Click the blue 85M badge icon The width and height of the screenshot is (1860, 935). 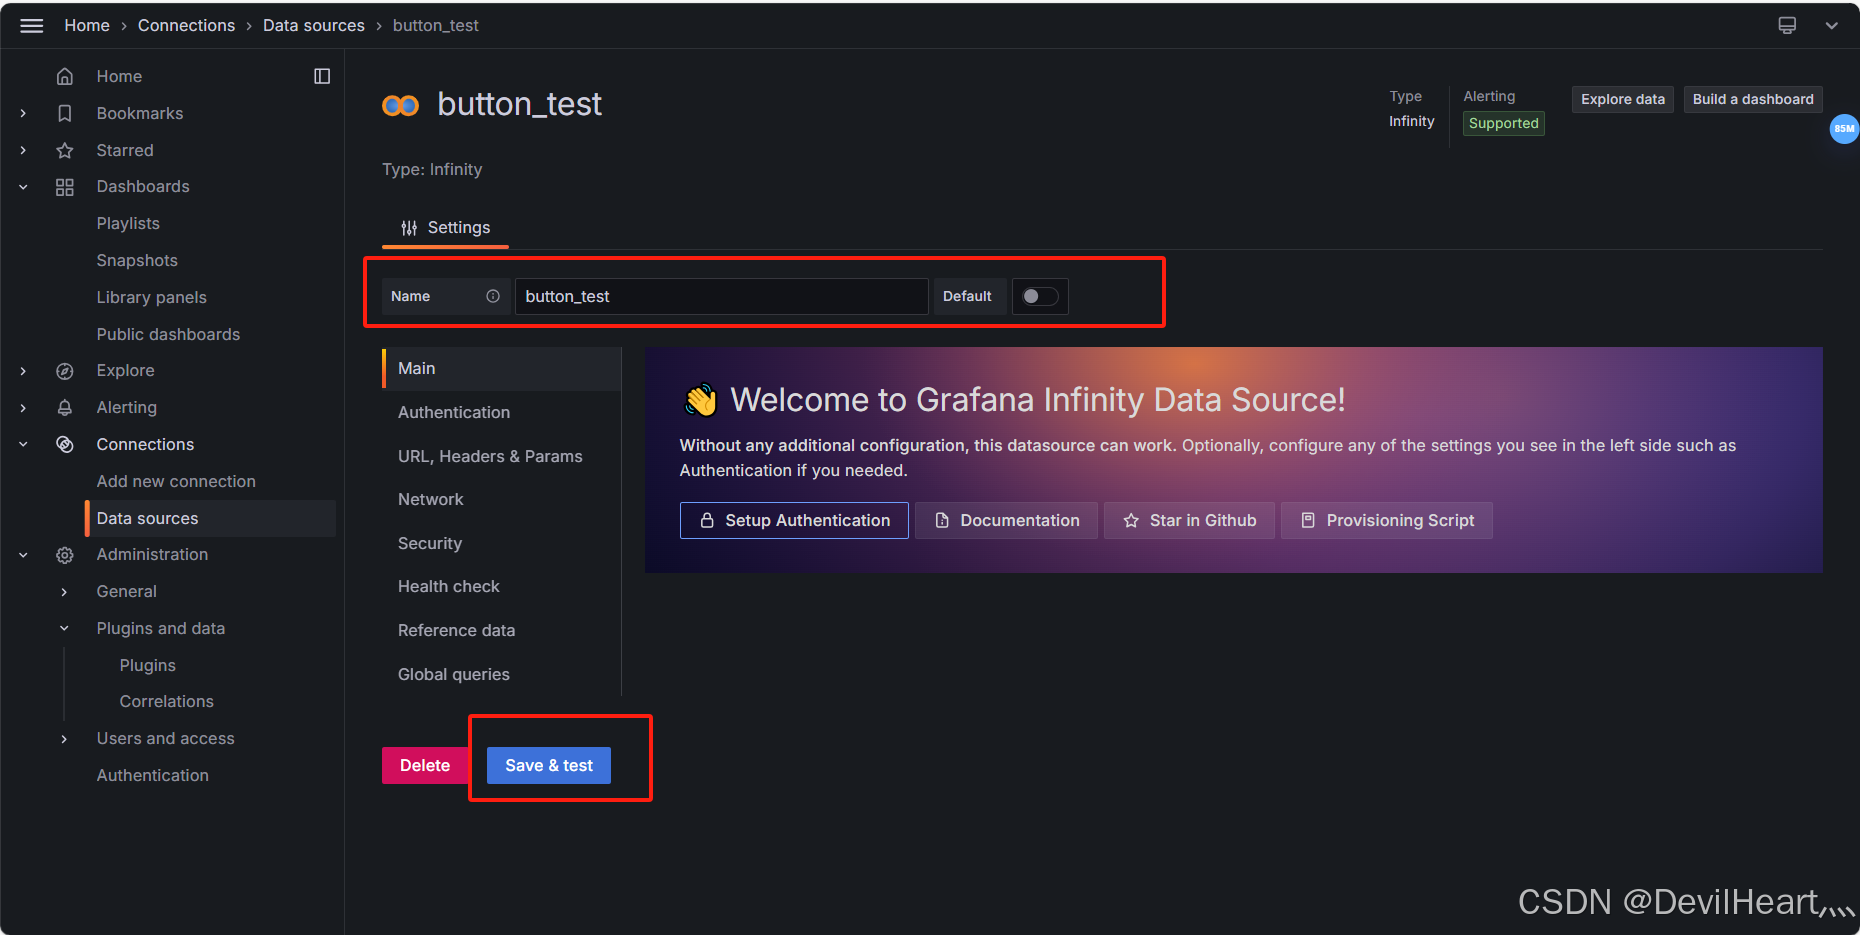coord(1844,129)
